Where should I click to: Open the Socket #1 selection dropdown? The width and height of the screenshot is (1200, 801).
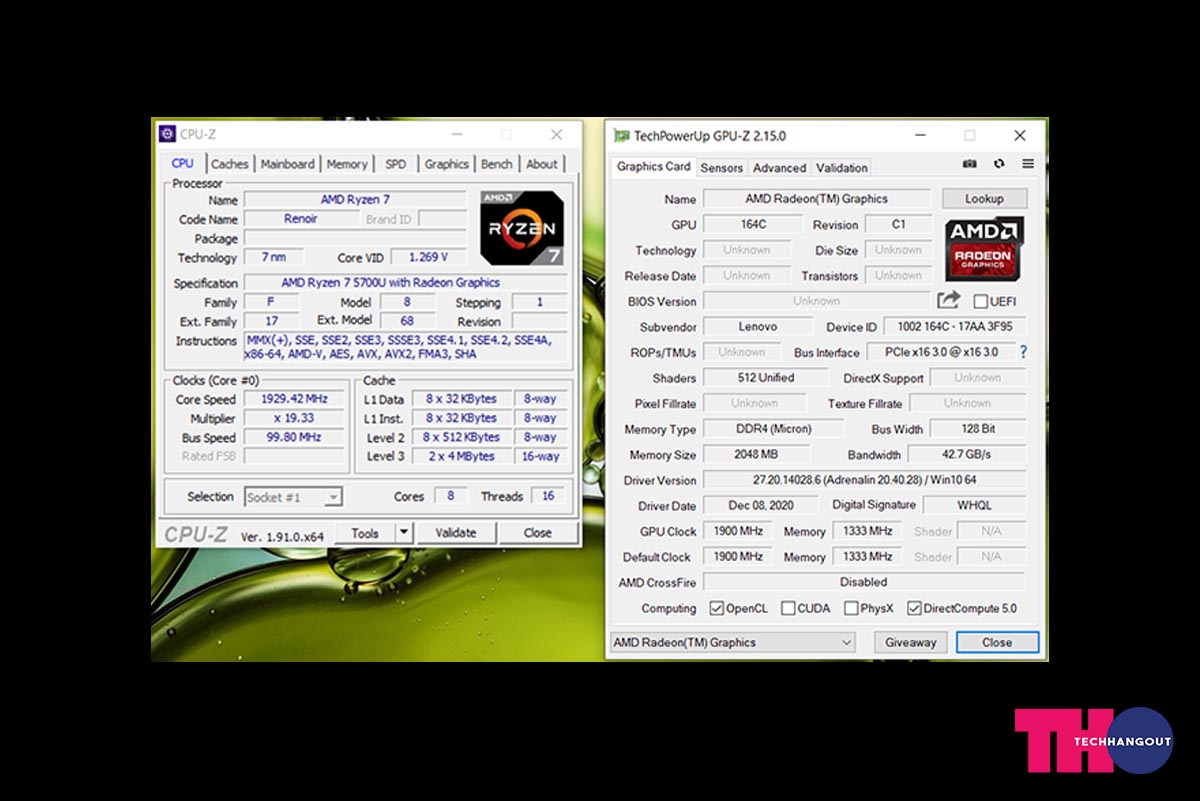point(293,497)
